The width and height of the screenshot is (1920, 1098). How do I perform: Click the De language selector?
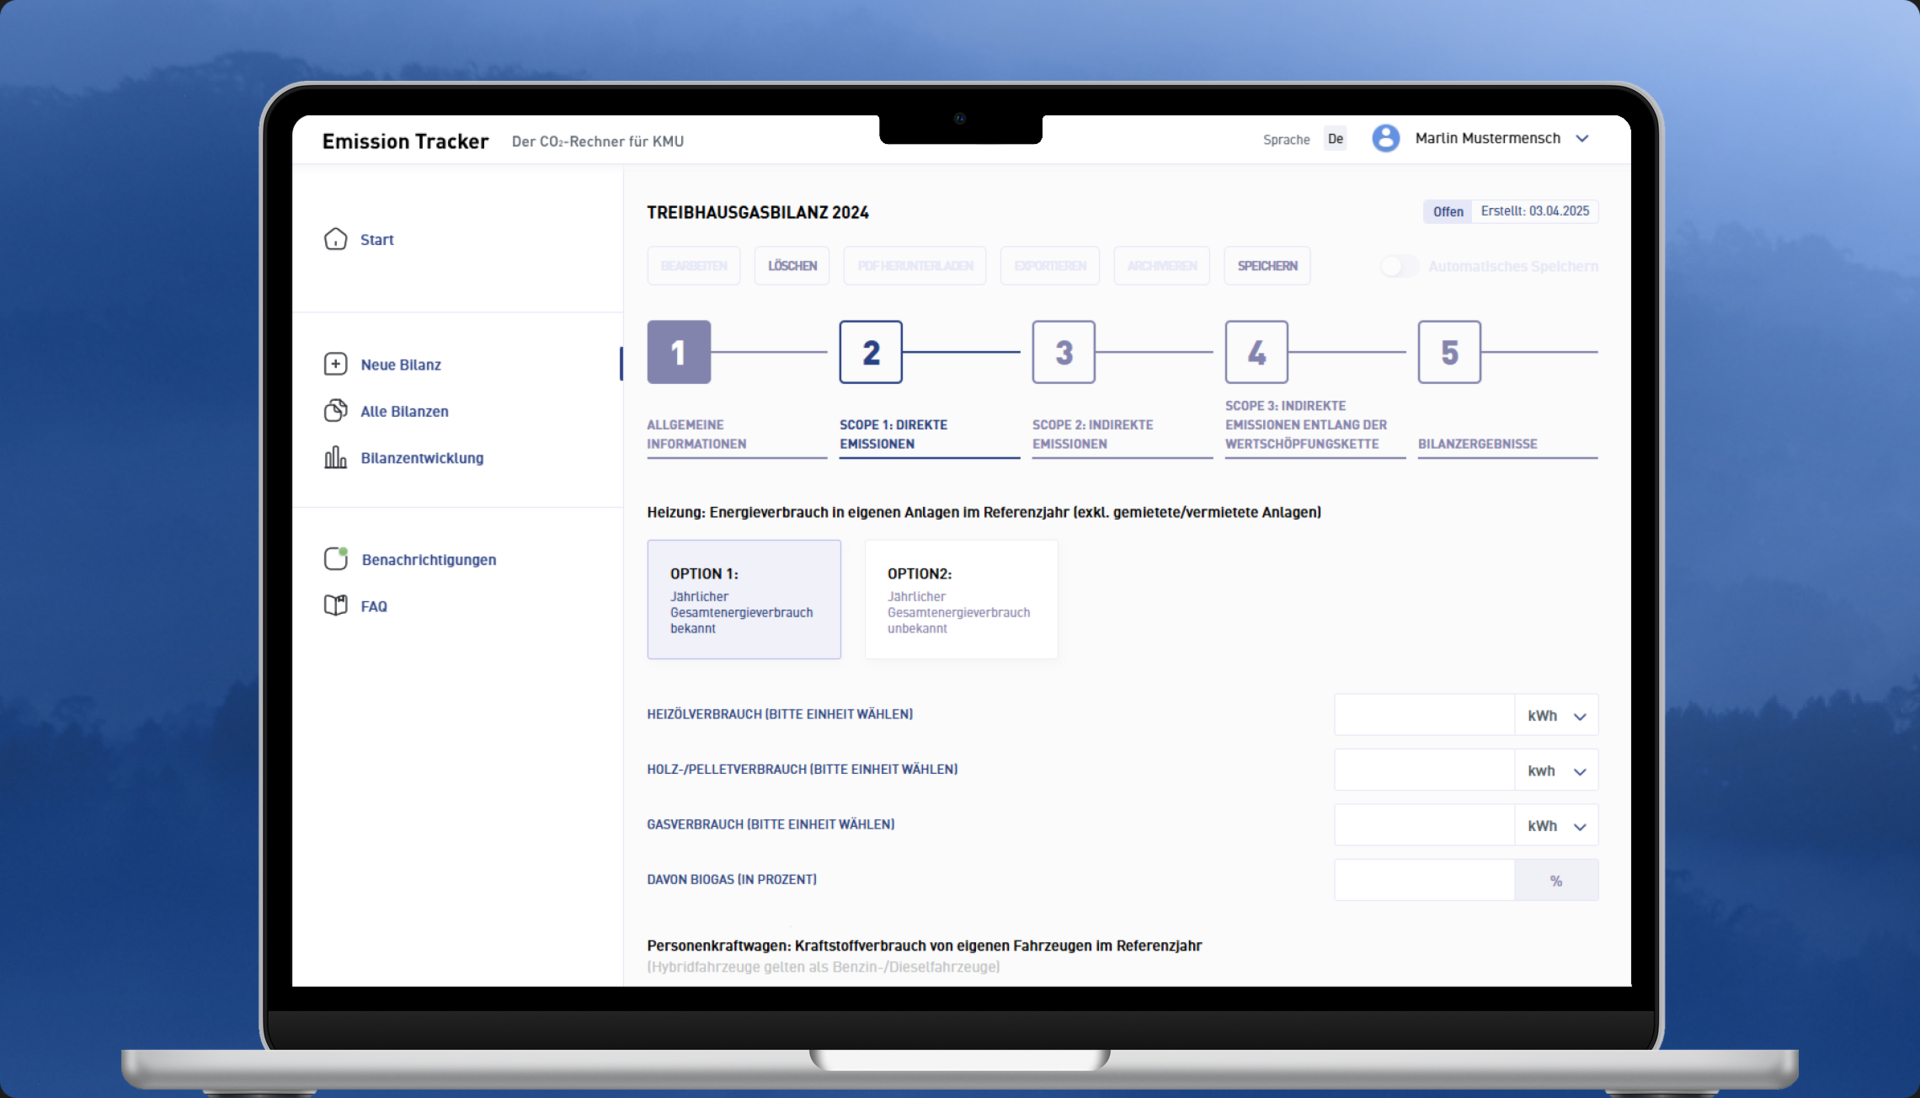[x=1335, y=139]
